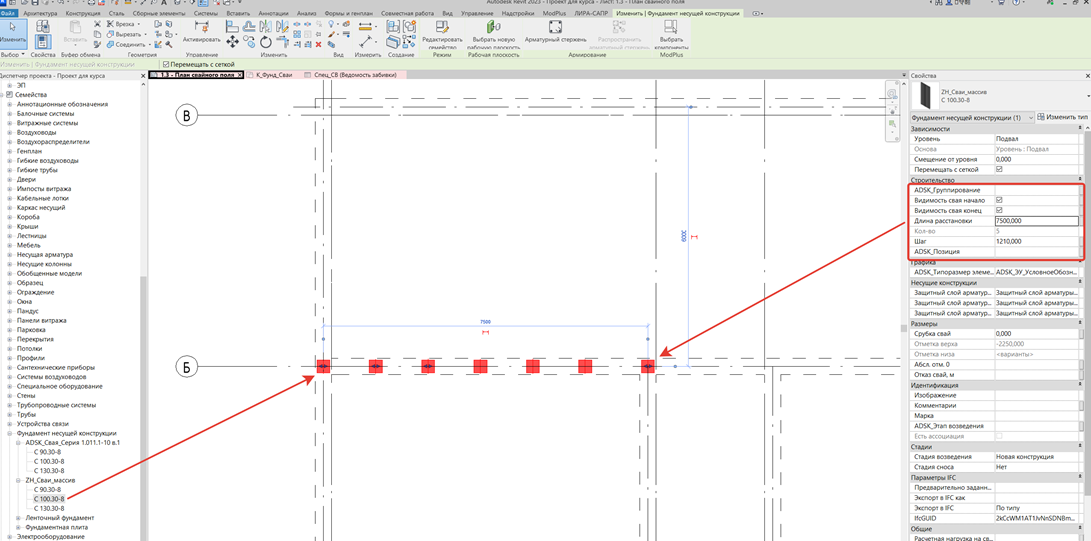Select the Offset tool in Изменить panel

[x=248, y=26]
